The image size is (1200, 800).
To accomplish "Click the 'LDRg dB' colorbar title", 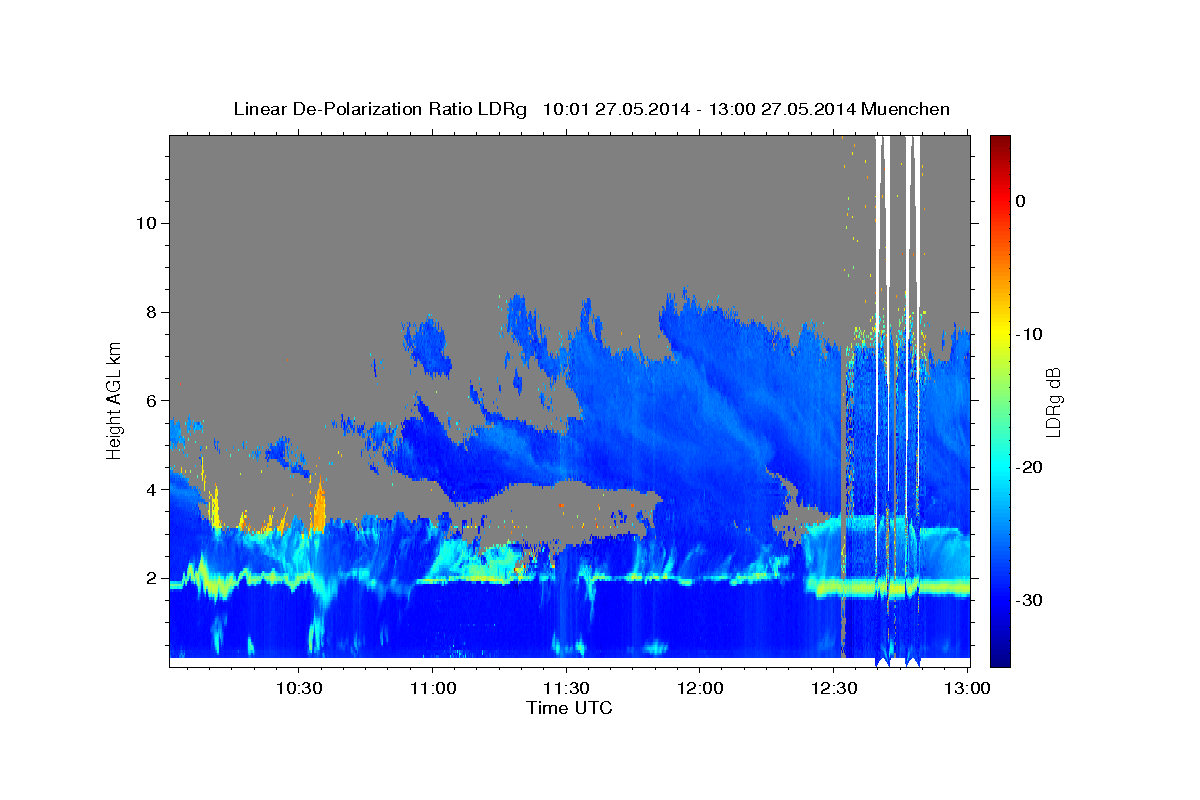I will [x=1053, y=400].
